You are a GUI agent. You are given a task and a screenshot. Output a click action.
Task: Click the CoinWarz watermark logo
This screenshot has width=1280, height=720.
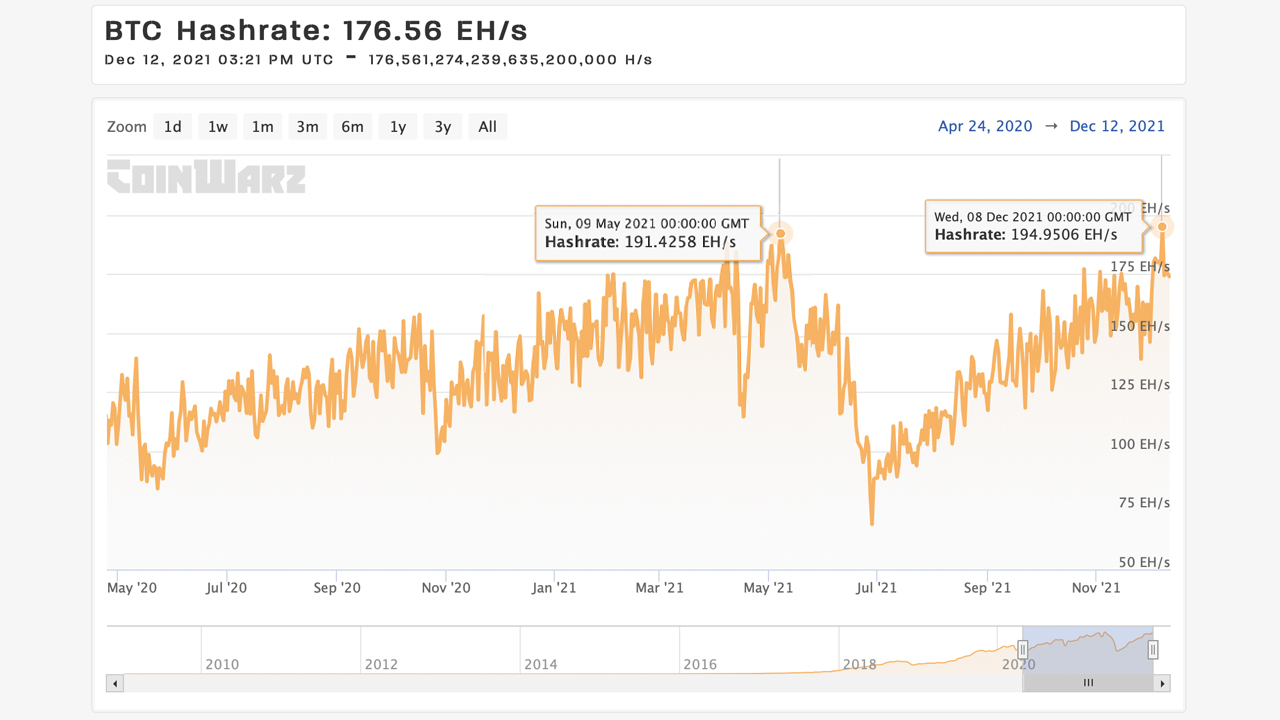[x=205, y=178]
